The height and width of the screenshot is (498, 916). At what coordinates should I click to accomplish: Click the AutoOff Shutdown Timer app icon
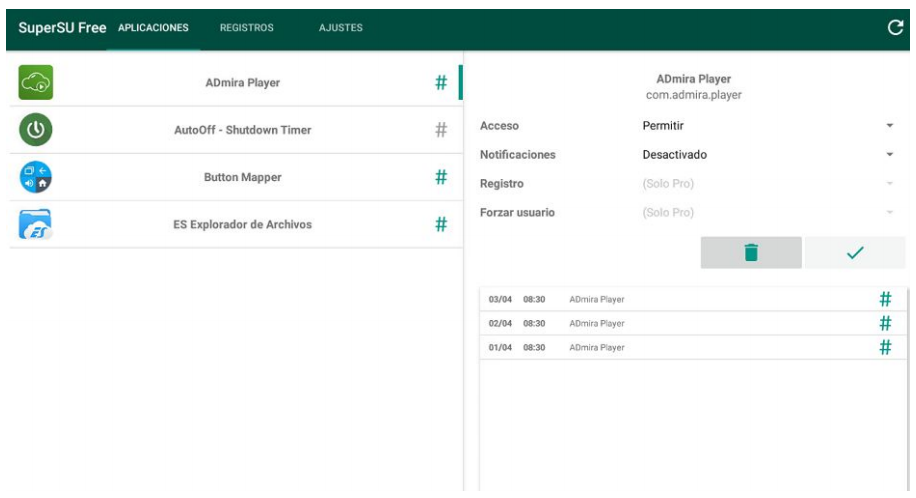tap(34, 130)
